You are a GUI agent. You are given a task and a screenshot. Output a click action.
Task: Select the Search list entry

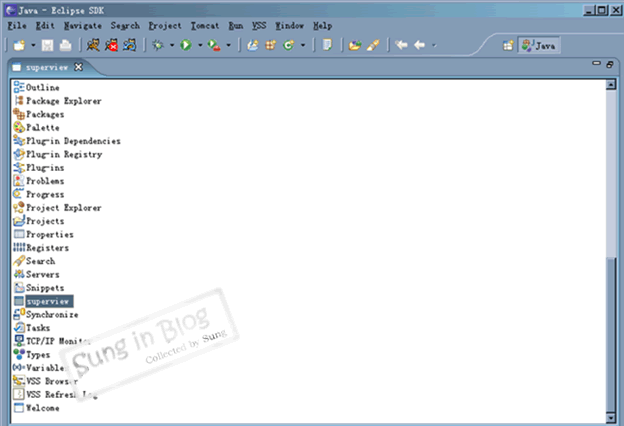34,261
